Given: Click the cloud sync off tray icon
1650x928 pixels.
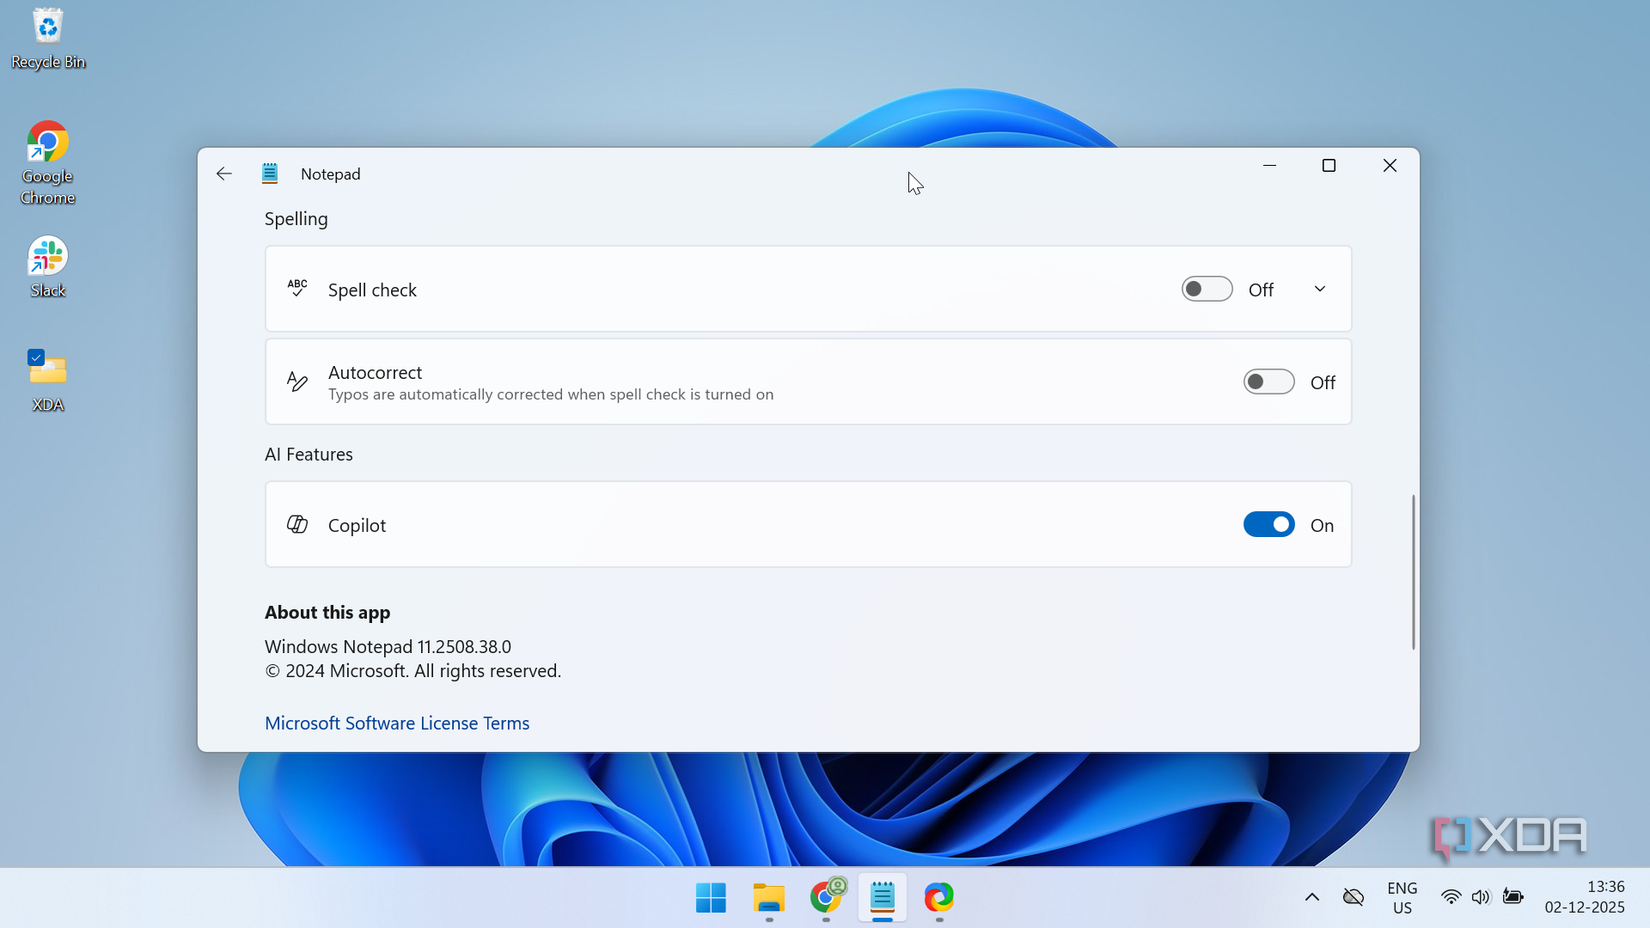Looking at the screenshot, I should [1354, 898].
